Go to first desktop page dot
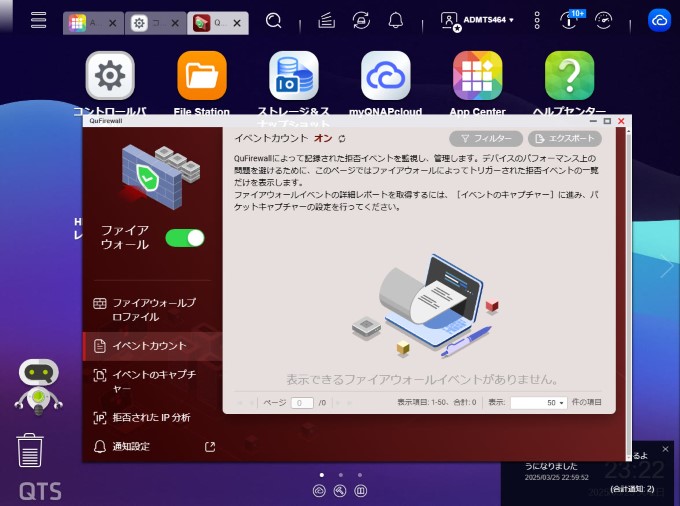The image size is (680, 506). coord(322,475)
